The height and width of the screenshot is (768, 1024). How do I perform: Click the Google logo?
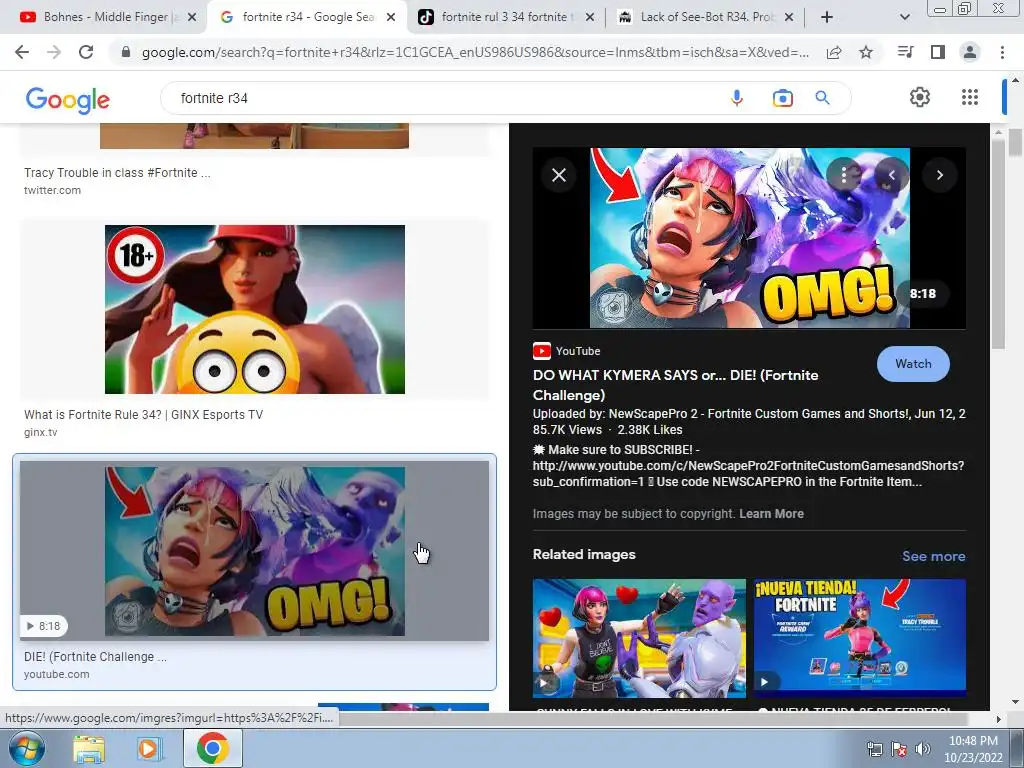coord(68,99)
